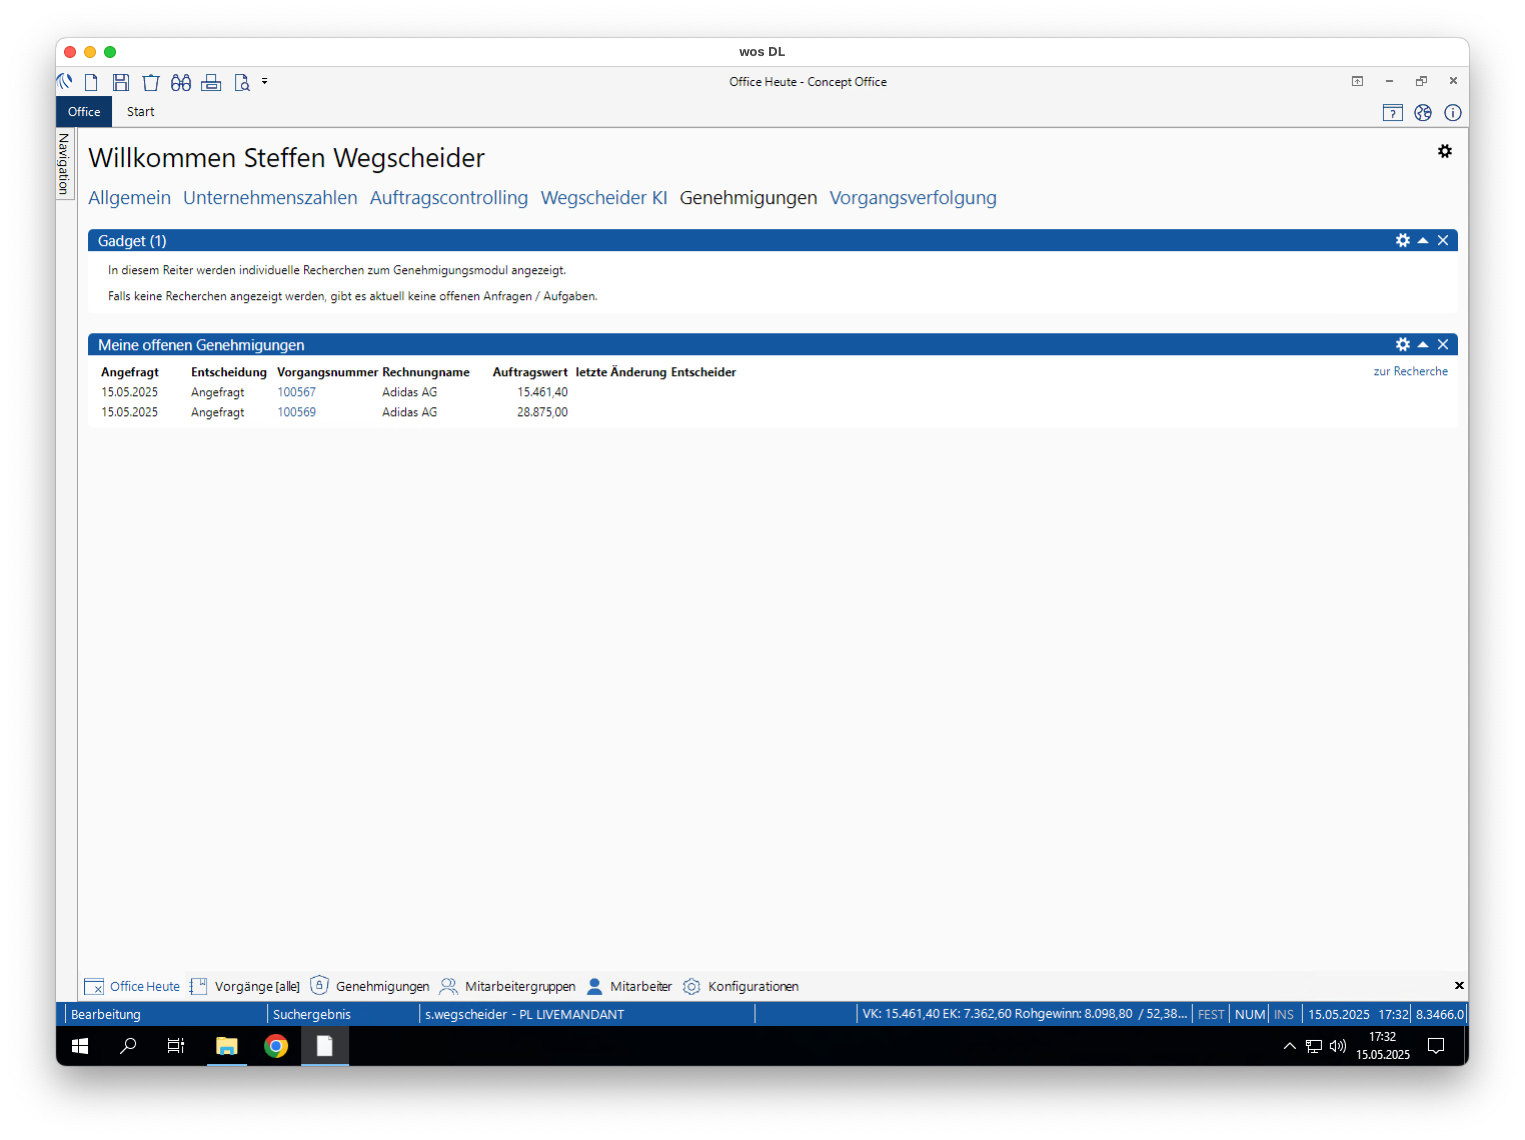Open Windows notification center
The width and height of the screenshot is (1525, 1140).
point(1436,1046)
